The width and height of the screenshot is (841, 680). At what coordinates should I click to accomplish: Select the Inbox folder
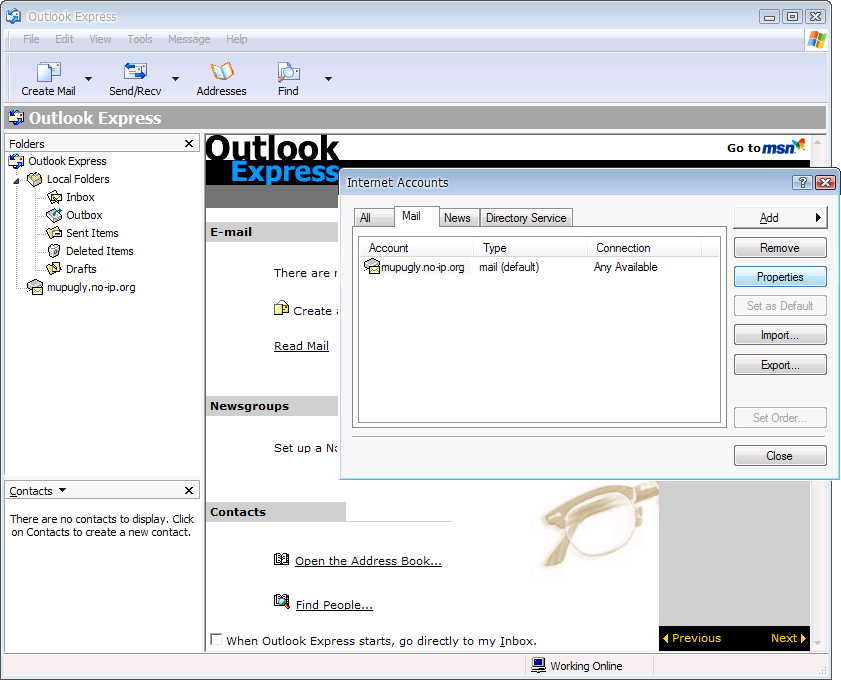[x=80, y=197]
